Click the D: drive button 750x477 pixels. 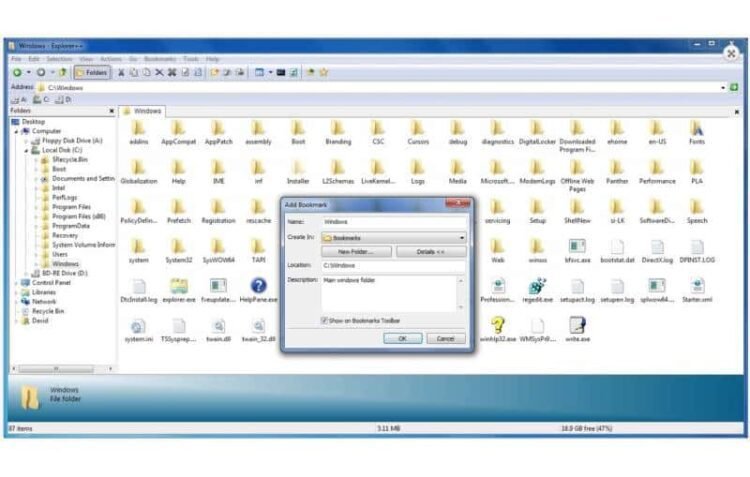(63, 100)
